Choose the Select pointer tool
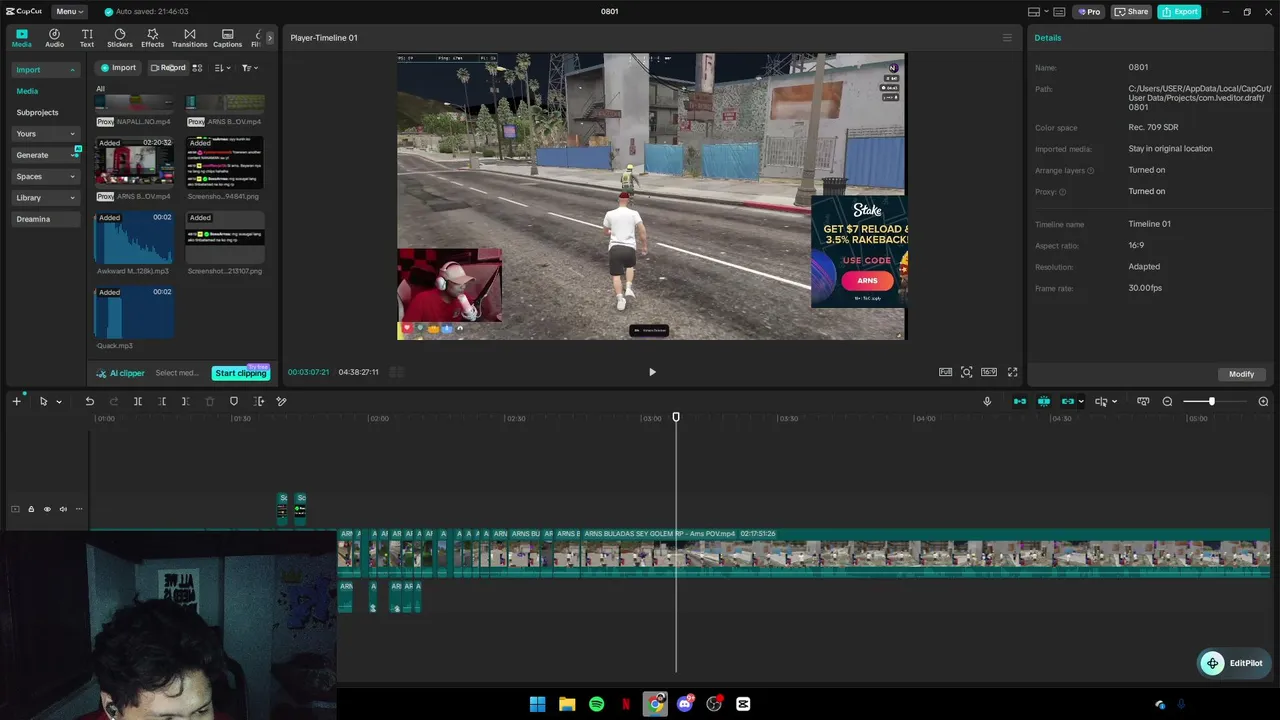 43,401
